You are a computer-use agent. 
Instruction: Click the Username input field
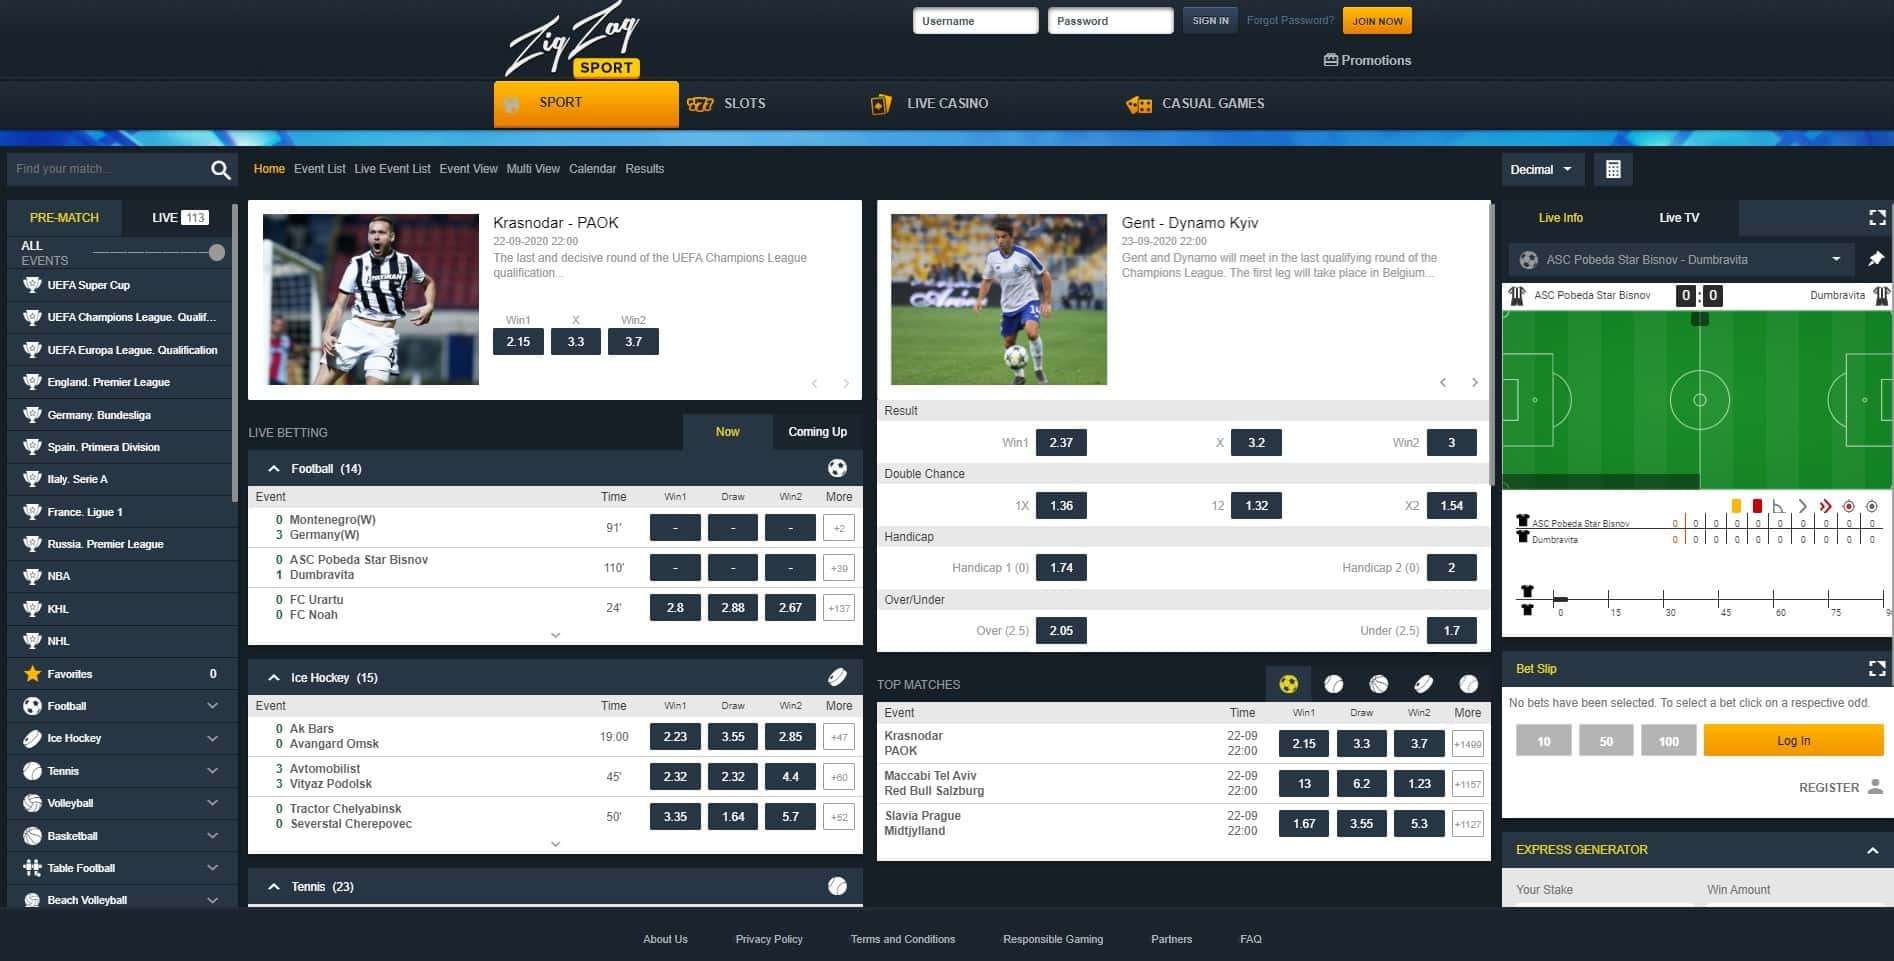[975, 21]
